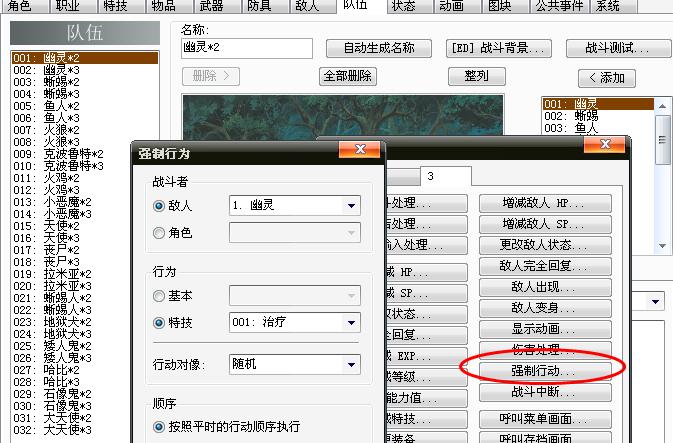Open the 公共事件 tab
This screenshot has height=443, width=673.
point(559,6)
